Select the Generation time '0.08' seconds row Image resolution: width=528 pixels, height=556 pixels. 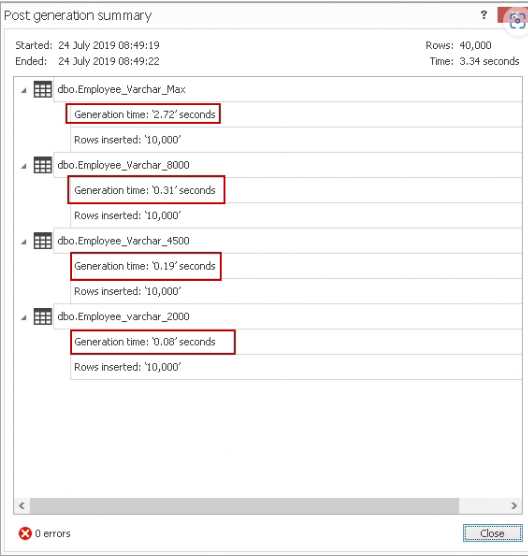[x=296, y=342]
